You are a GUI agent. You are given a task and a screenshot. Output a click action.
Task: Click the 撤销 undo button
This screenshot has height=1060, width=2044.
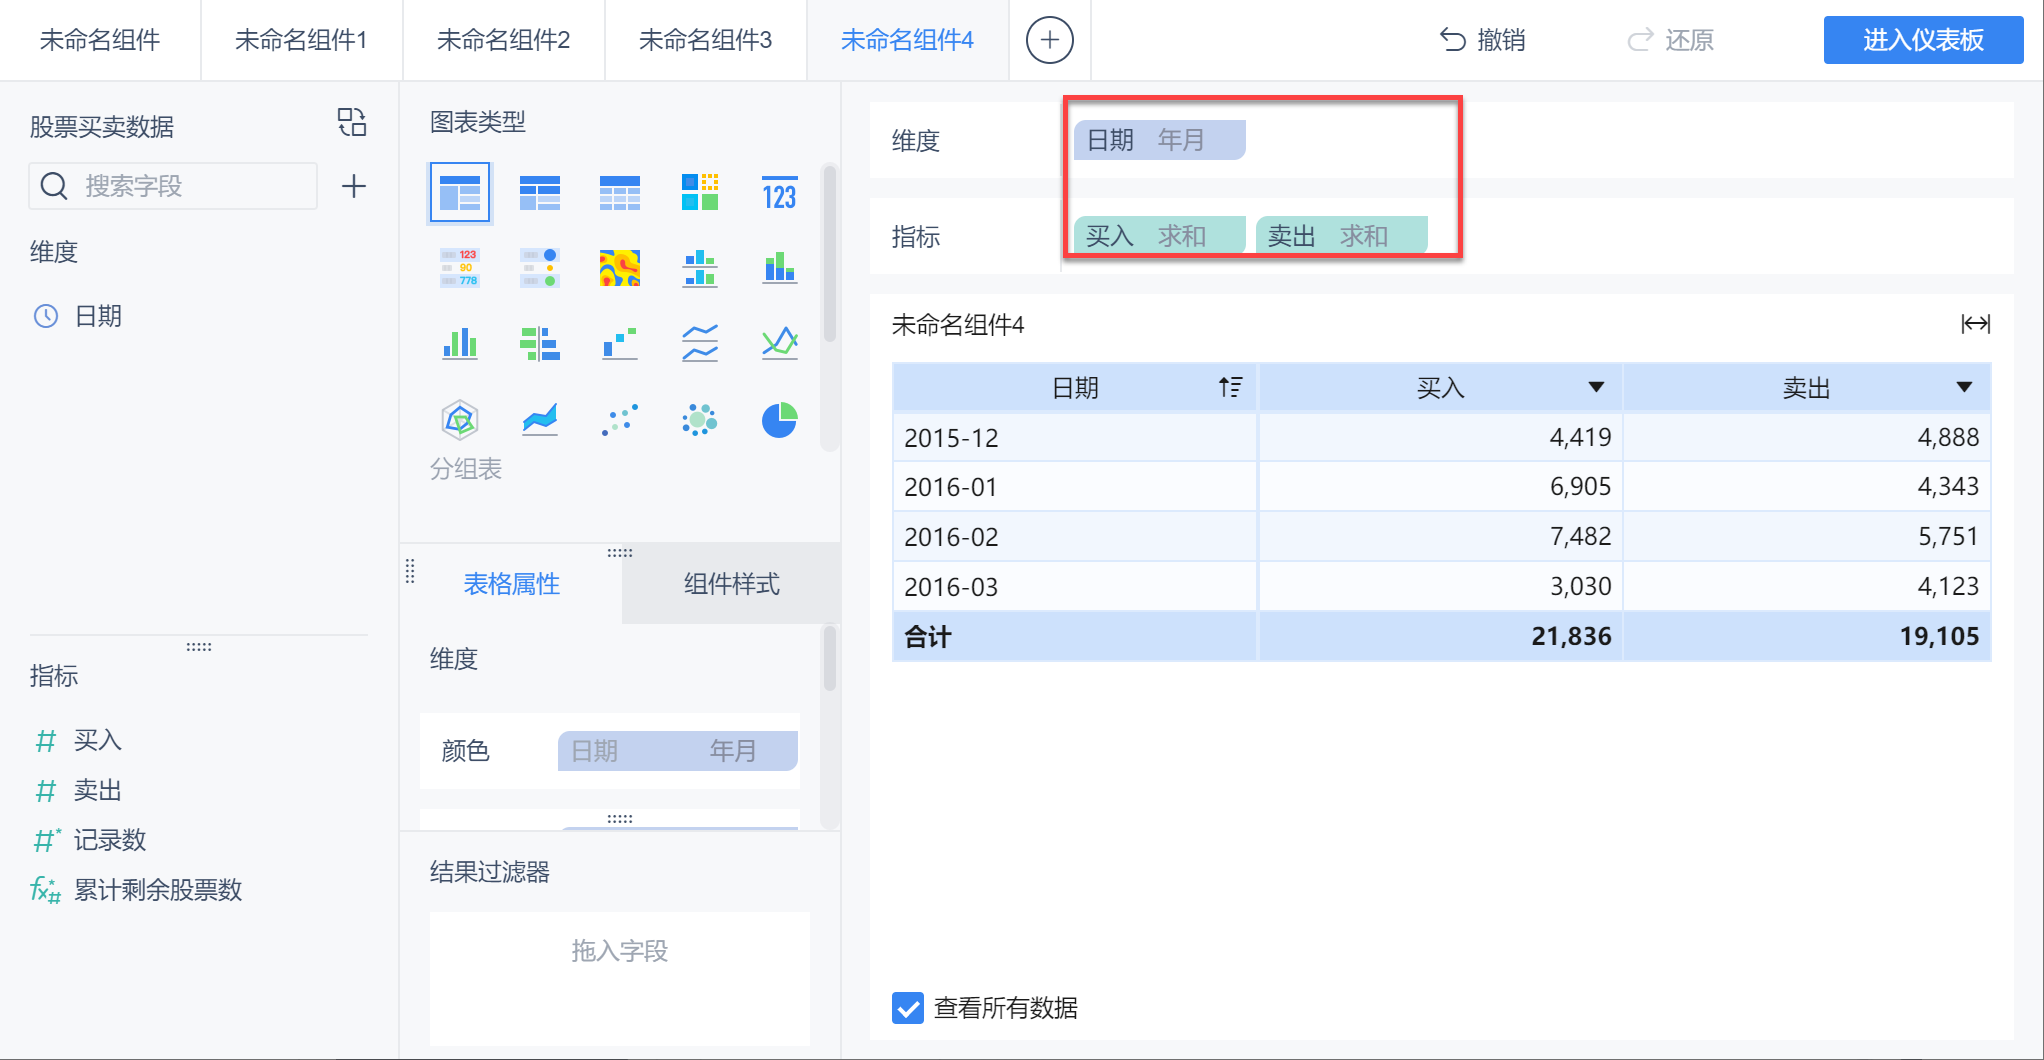1483,40
